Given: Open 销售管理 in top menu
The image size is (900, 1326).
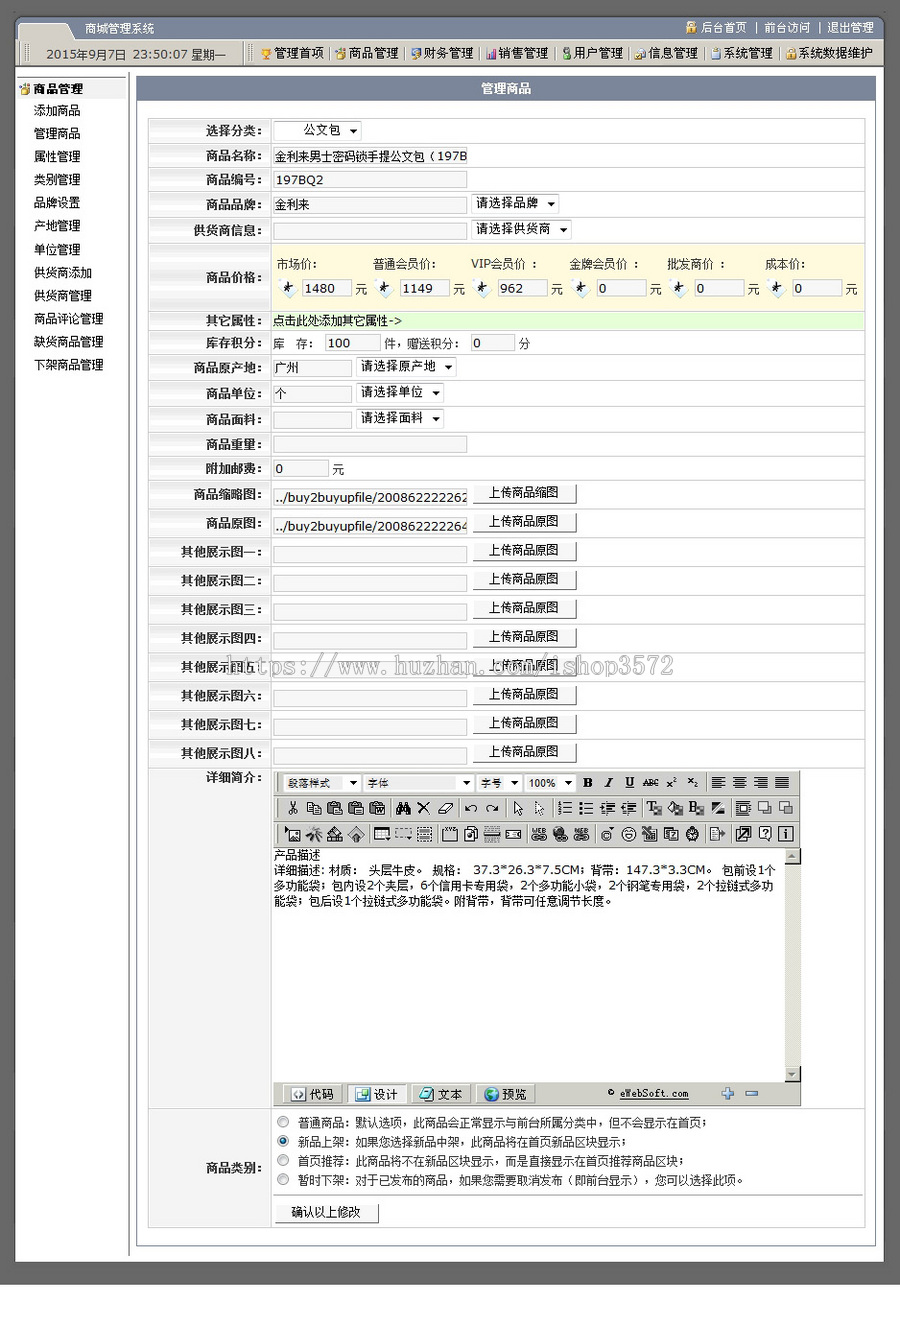Looking at the screenshot, I should 517,53.
